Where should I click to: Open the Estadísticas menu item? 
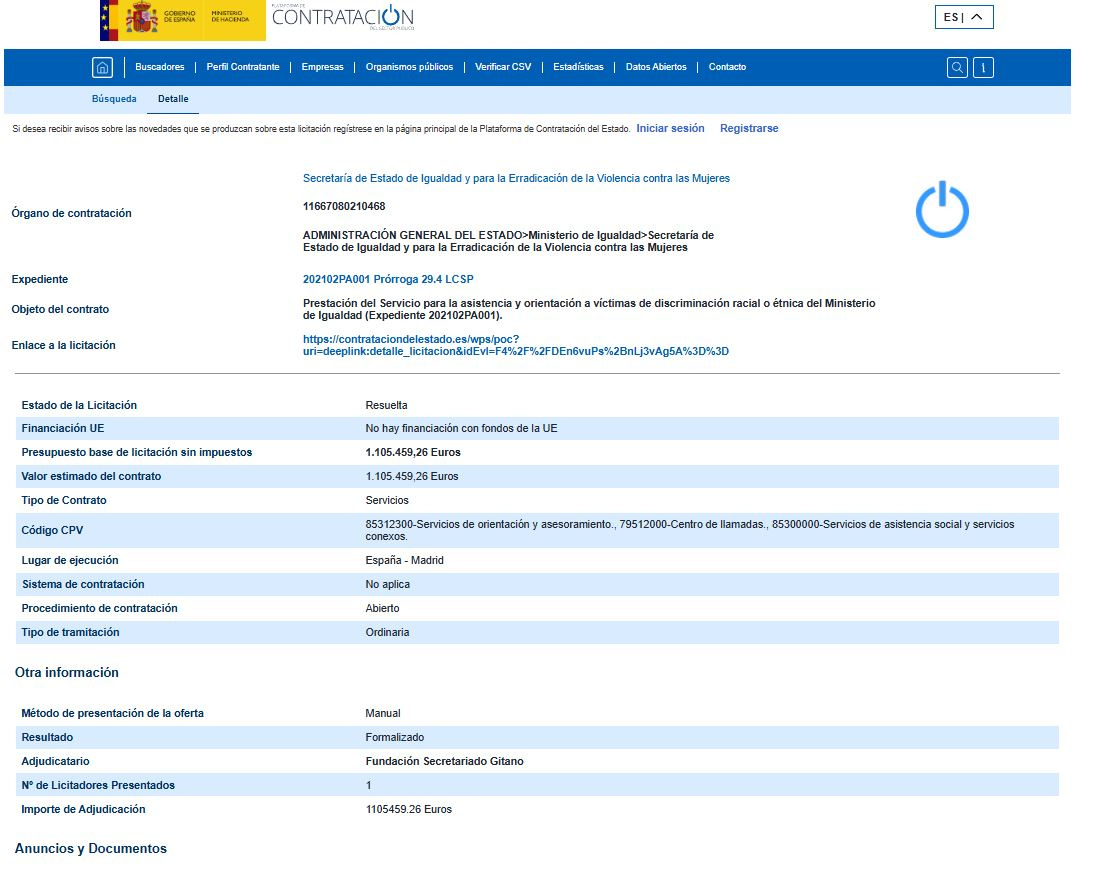(x=578, y=67)
